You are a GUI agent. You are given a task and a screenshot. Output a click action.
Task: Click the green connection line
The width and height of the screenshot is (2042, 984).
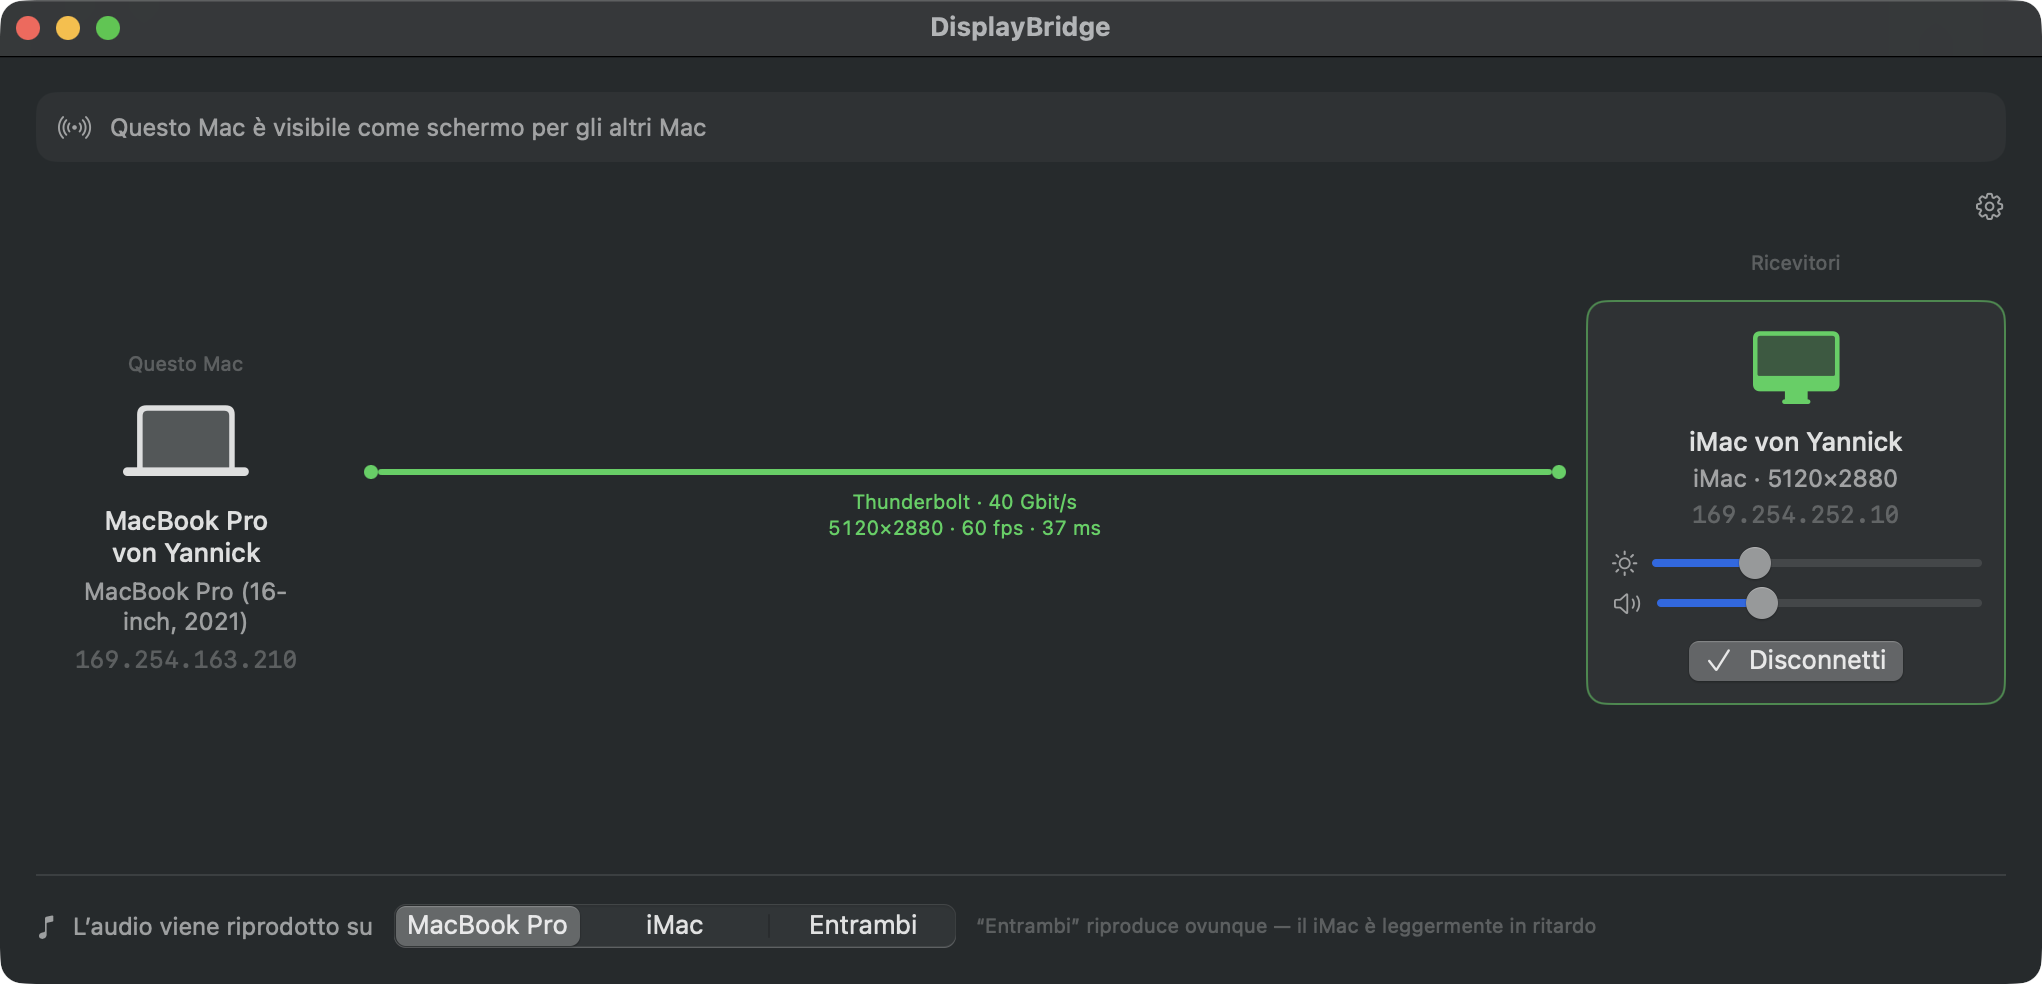(965, 472)
